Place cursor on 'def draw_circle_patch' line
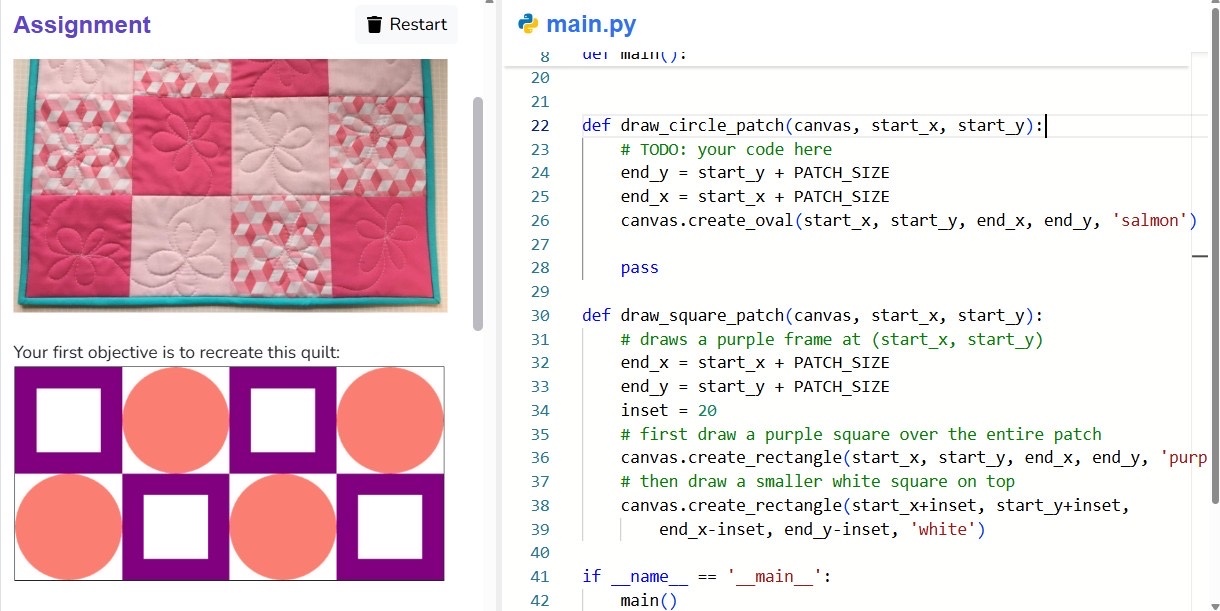Screen dimensions: 1220x611 pyautogui.click(x=813, y=125)
